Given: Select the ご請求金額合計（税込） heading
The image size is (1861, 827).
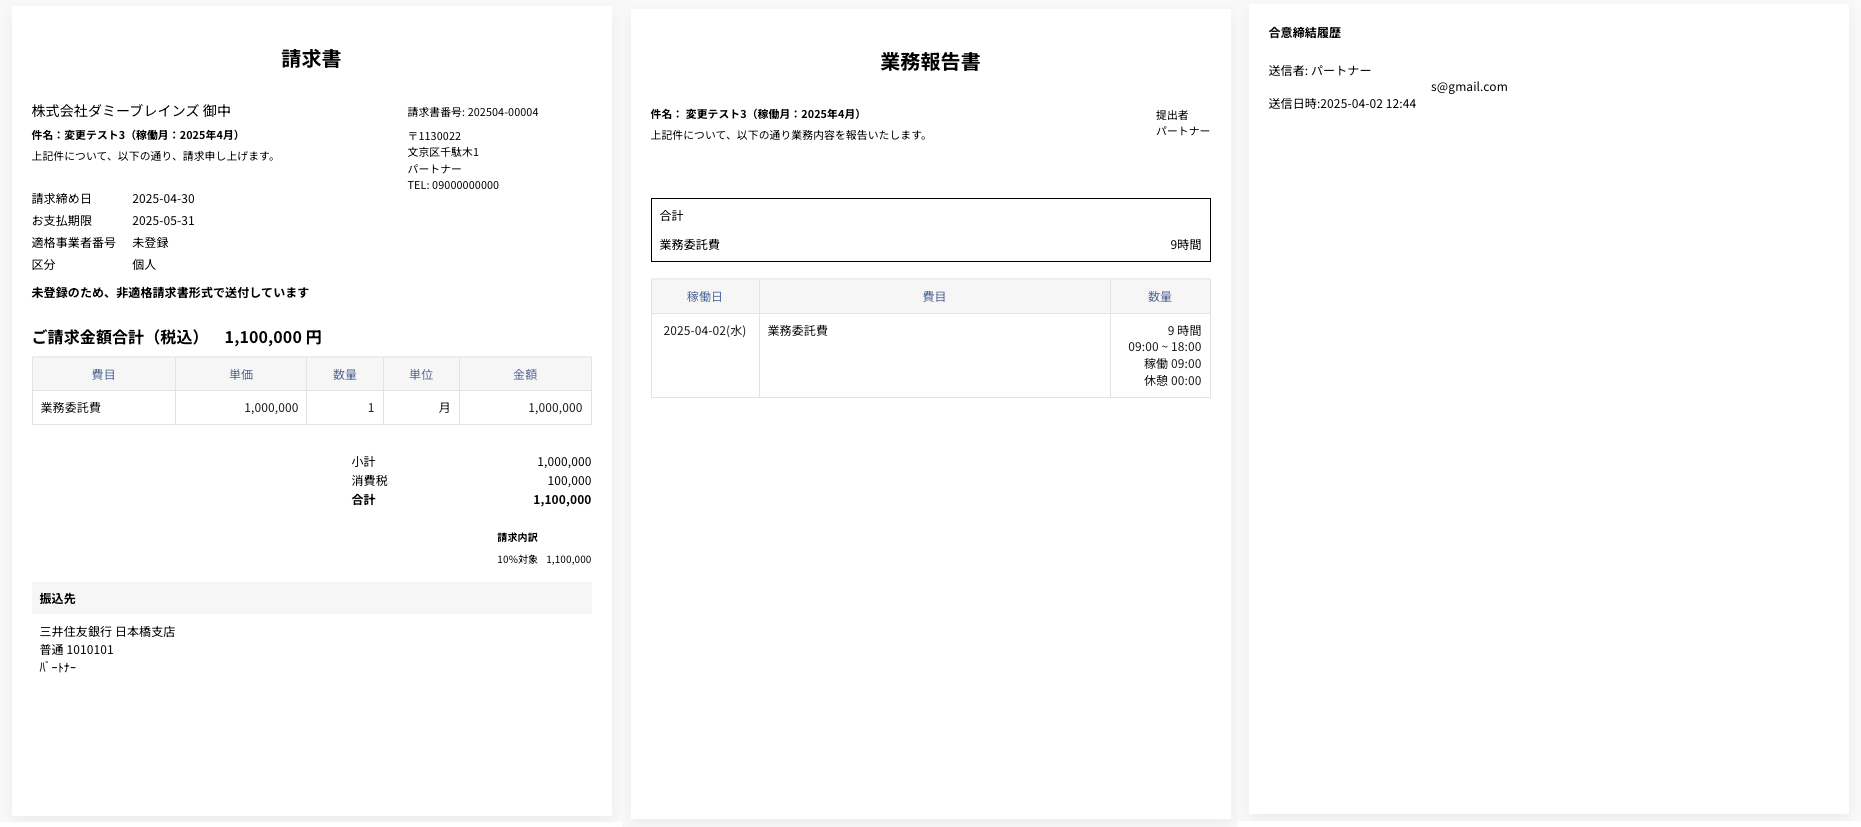Looking at the screenshot, I should click(116, 337).
